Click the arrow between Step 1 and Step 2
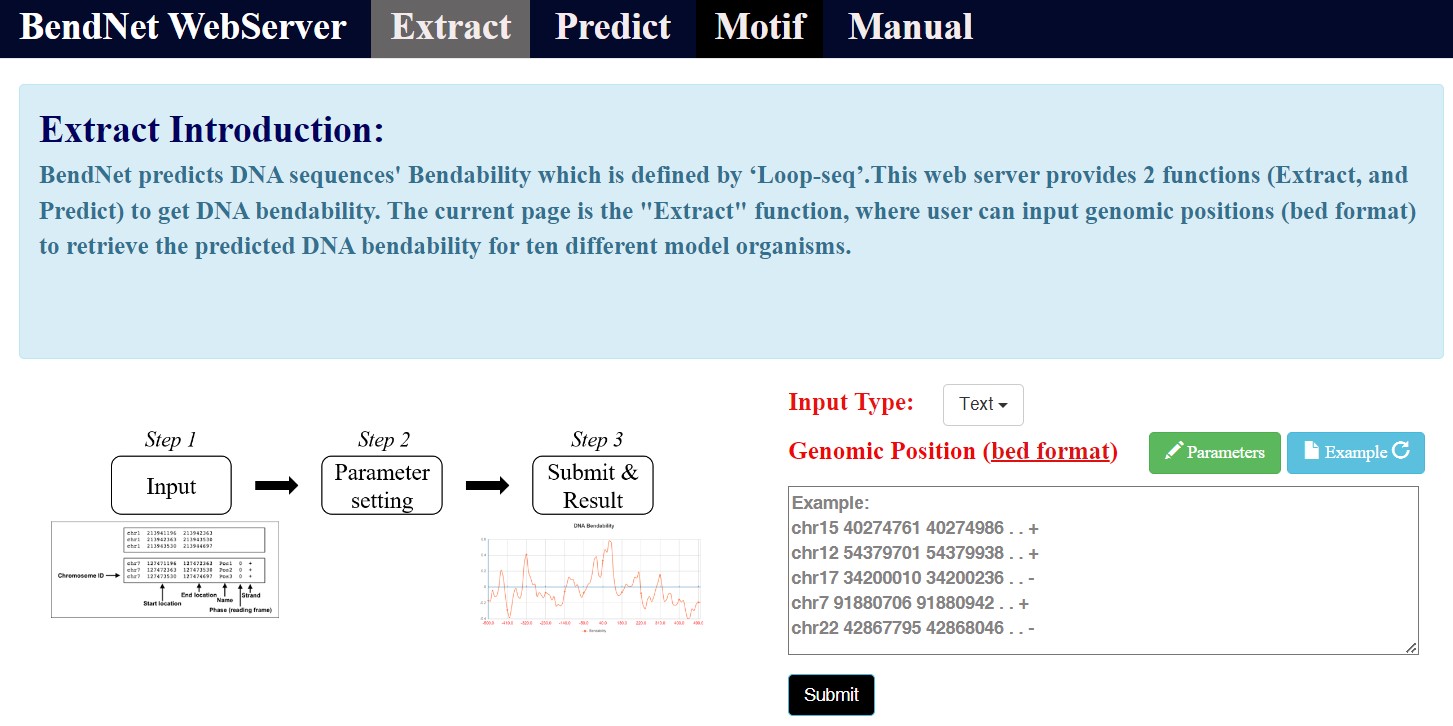 (276, 486)
